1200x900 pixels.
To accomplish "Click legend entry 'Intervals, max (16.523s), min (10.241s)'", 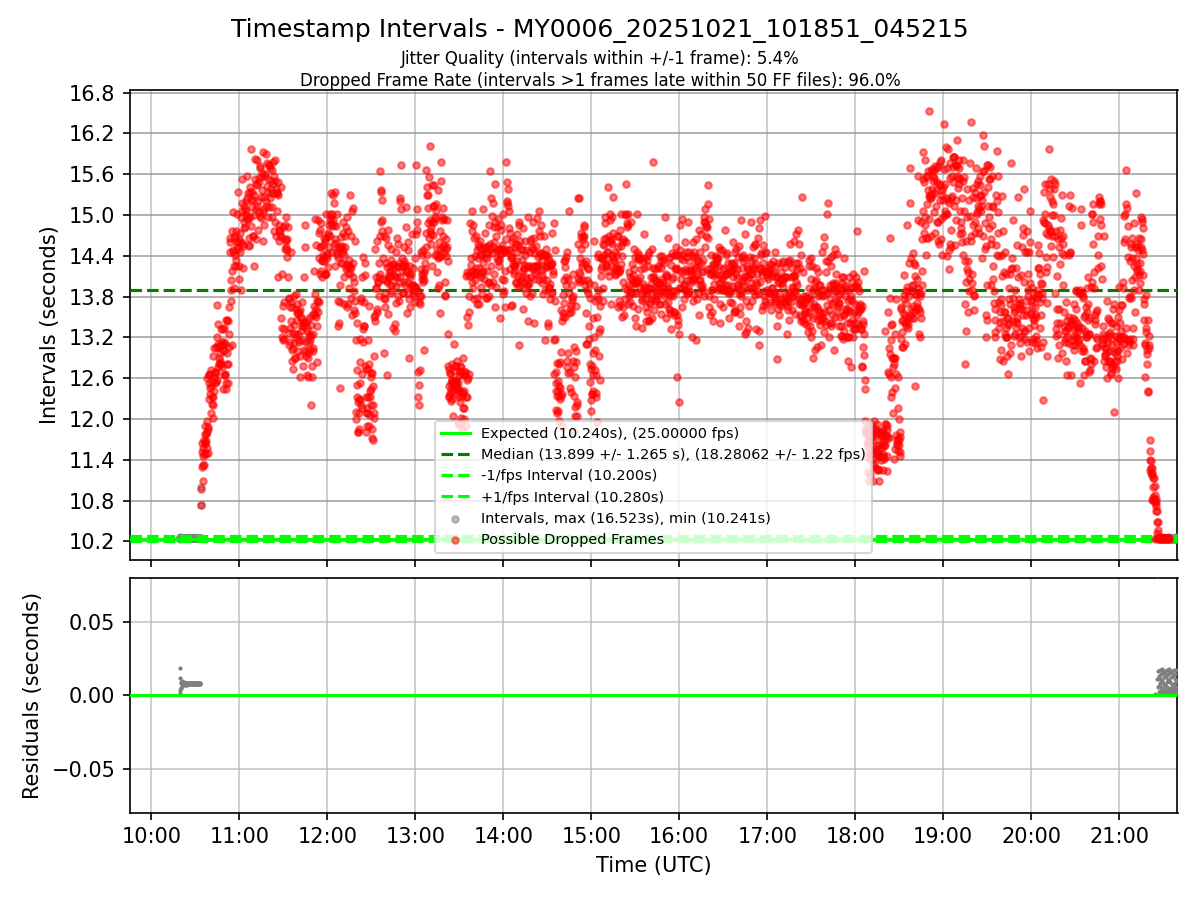I will click(x=626, y=518).
